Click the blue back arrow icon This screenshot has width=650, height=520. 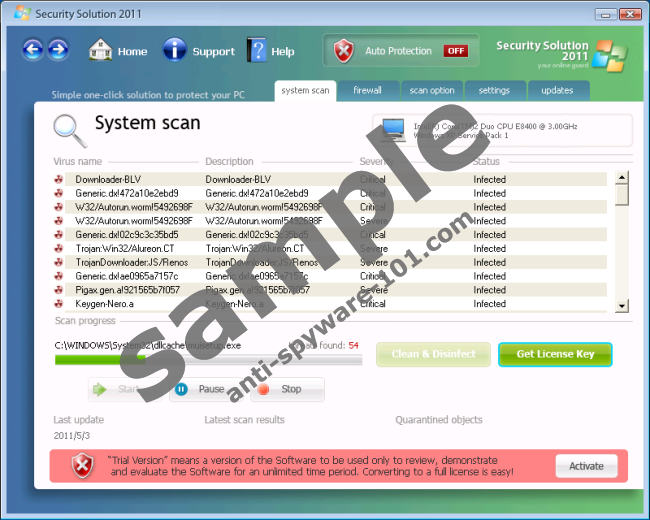pos(33,50)
